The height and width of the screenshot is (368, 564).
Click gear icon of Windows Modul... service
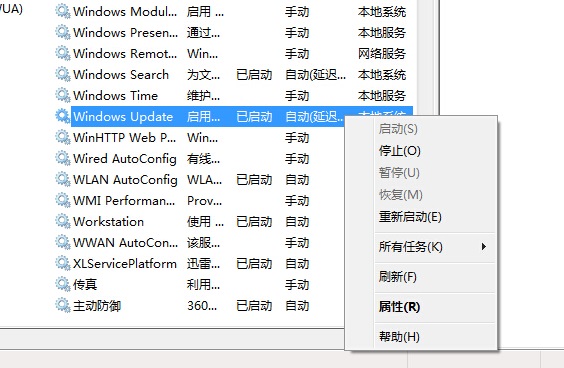[x=63, y=12]
